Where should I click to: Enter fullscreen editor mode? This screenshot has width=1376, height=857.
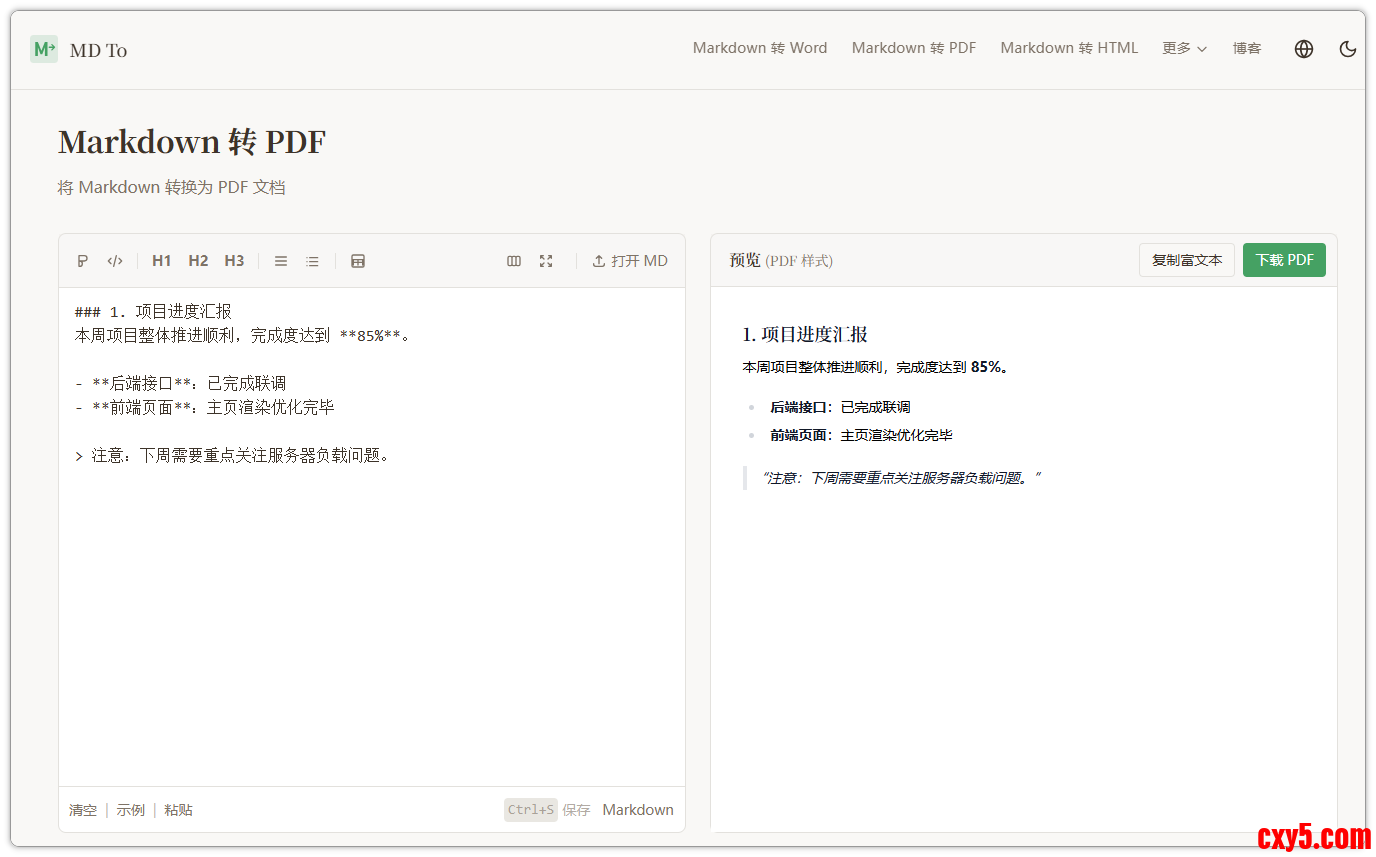coord(546,261)
